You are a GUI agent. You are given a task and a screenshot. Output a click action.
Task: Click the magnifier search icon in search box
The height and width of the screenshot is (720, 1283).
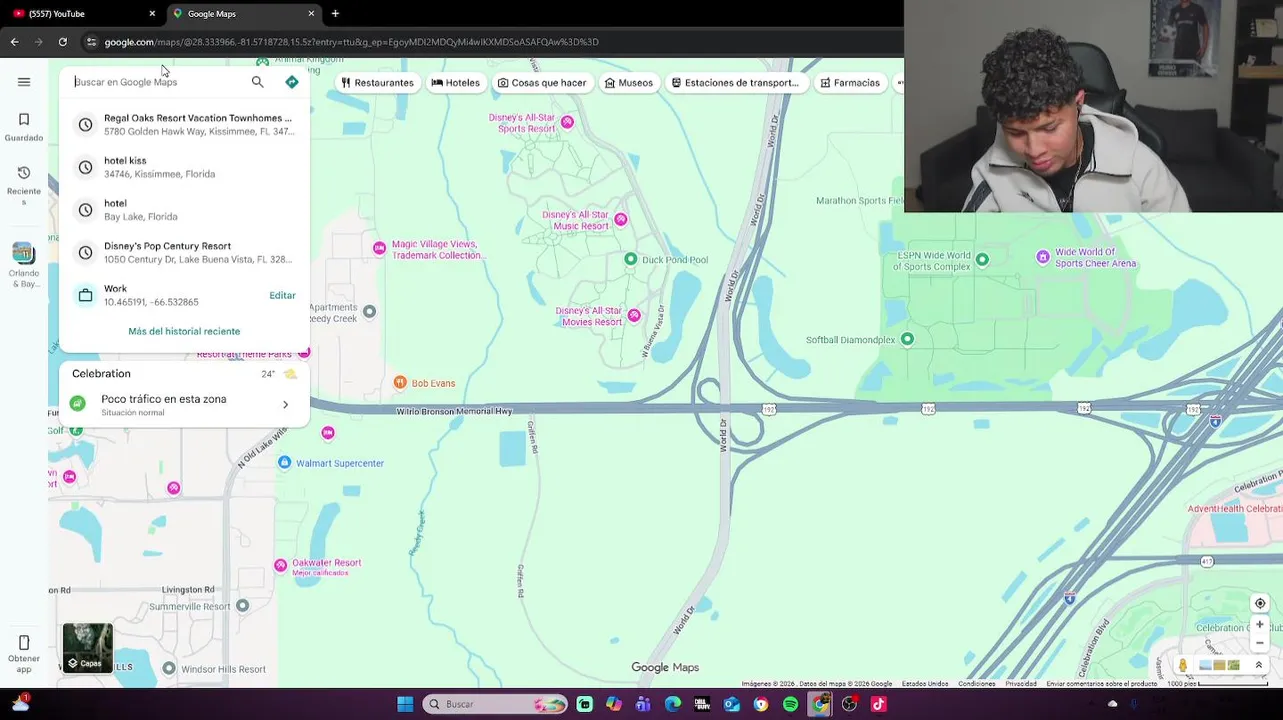[258, 82]
